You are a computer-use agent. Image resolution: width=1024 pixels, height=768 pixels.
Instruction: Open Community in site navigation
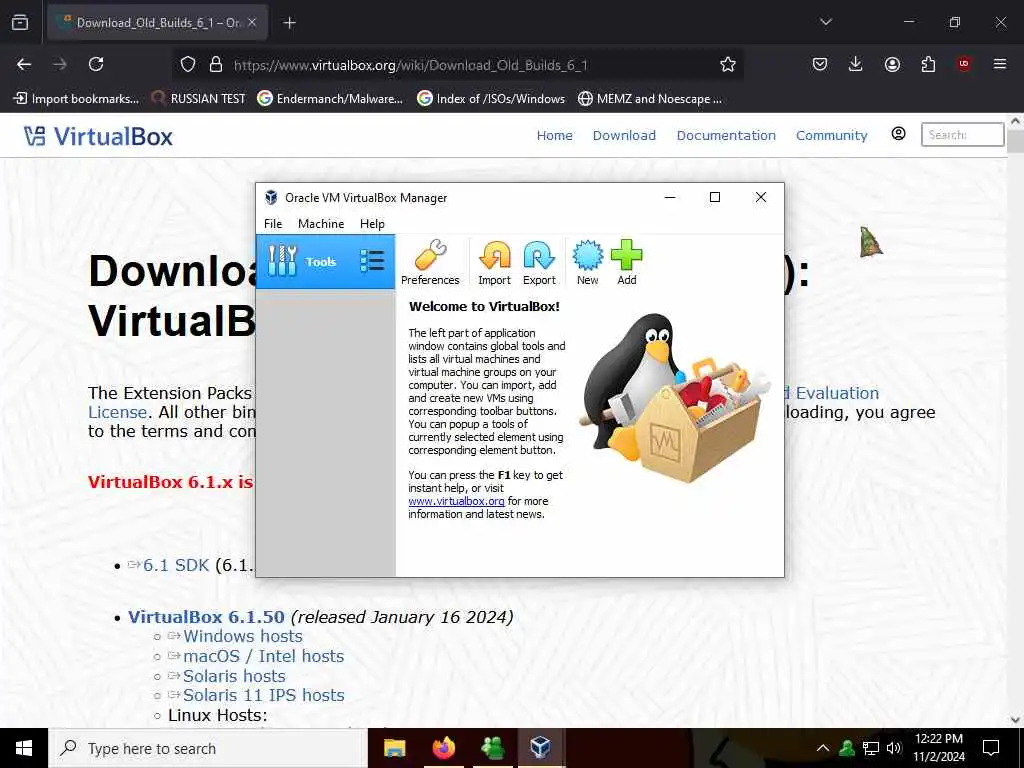[831, 135]
